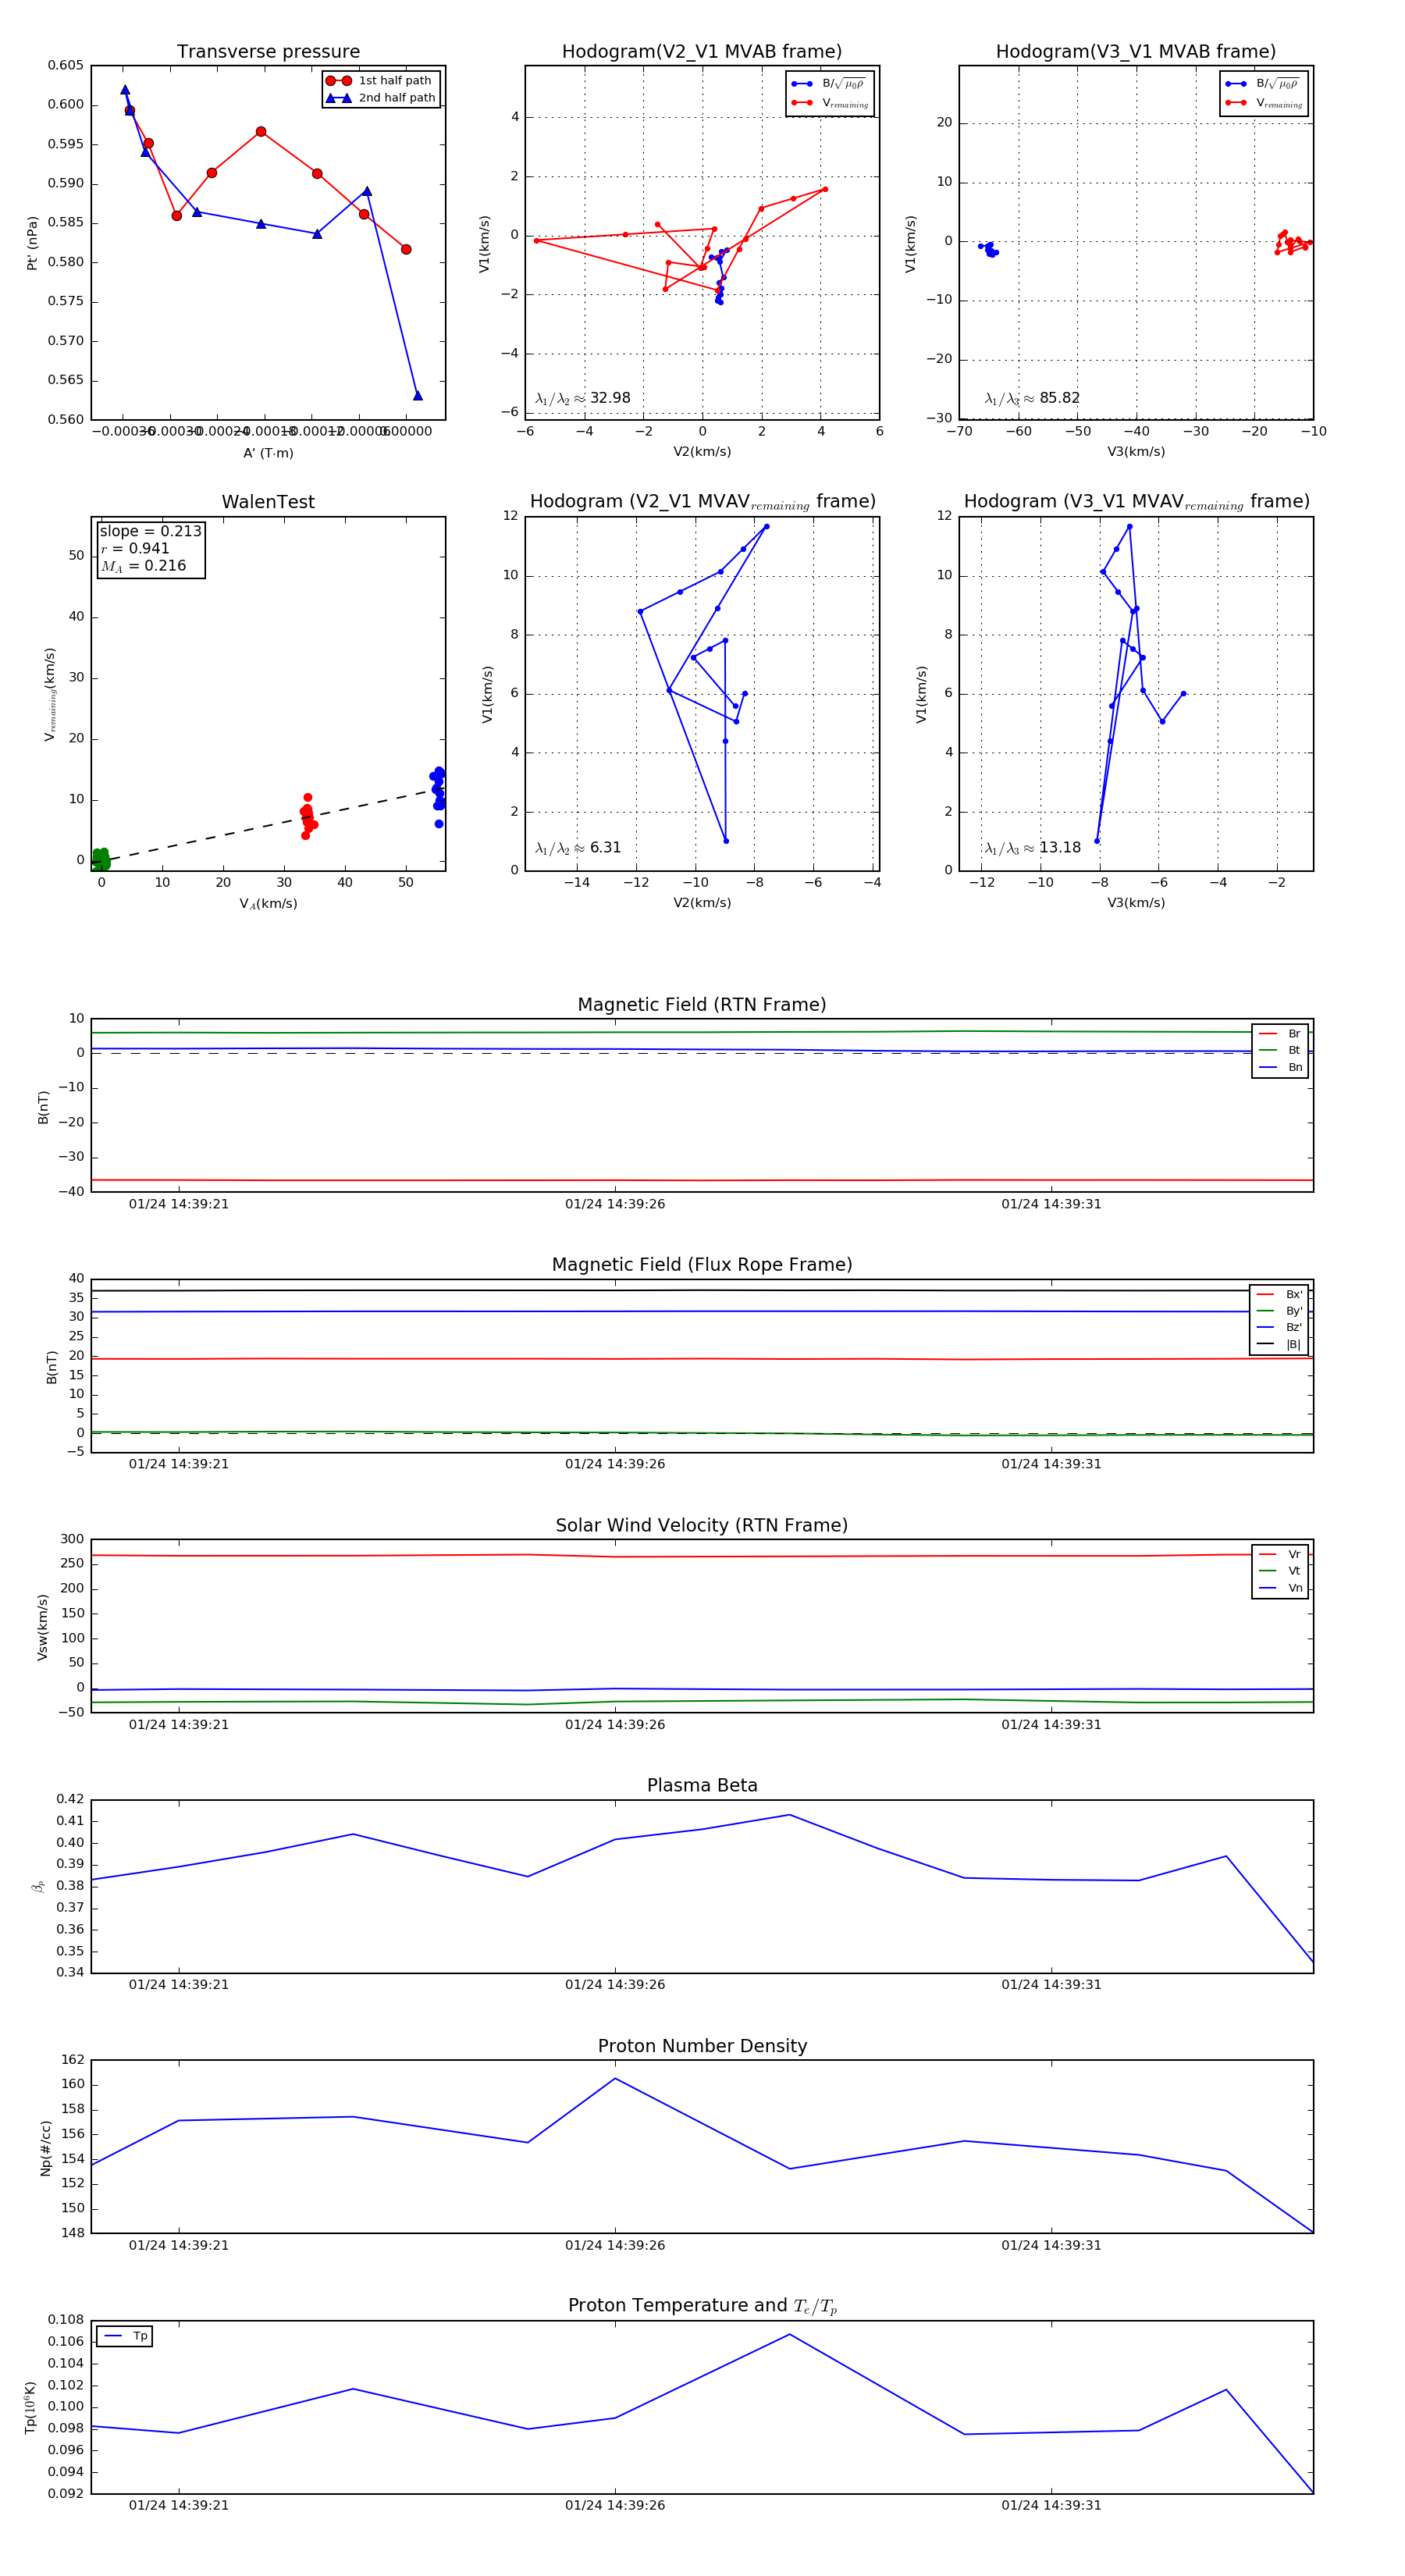
Task: Click the red data cluster on WalenTest
Action: point(308,816)
